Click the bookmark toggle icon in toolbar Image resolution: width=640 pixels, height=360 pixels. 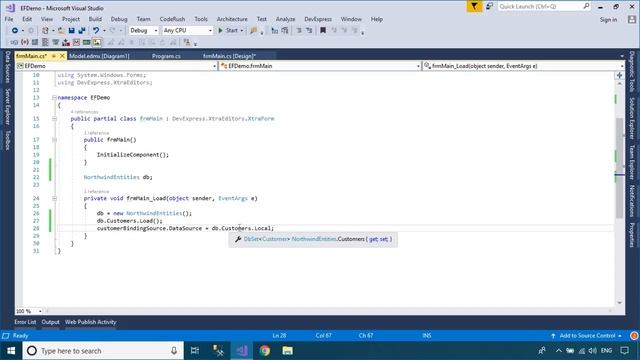point(323,31)
